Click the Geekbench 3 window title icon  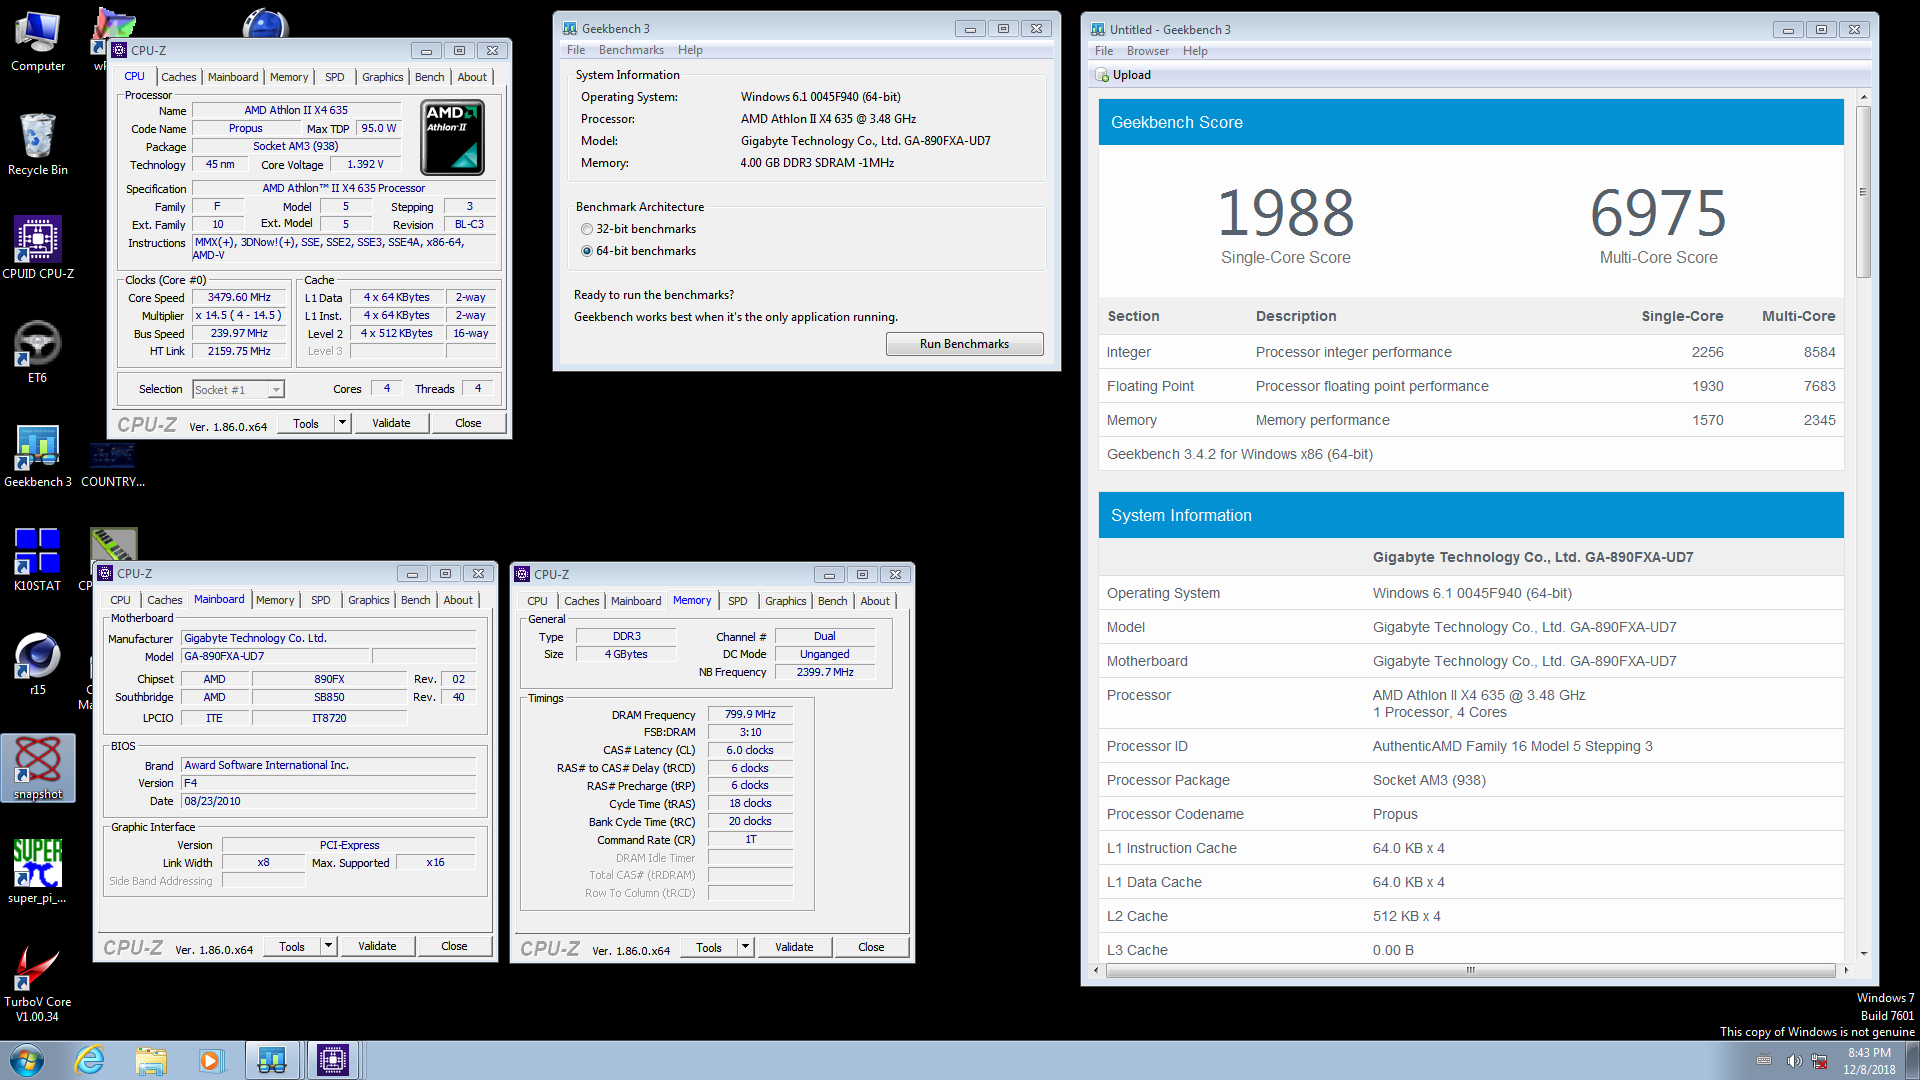pyautogui.click(x=570, y=29)
